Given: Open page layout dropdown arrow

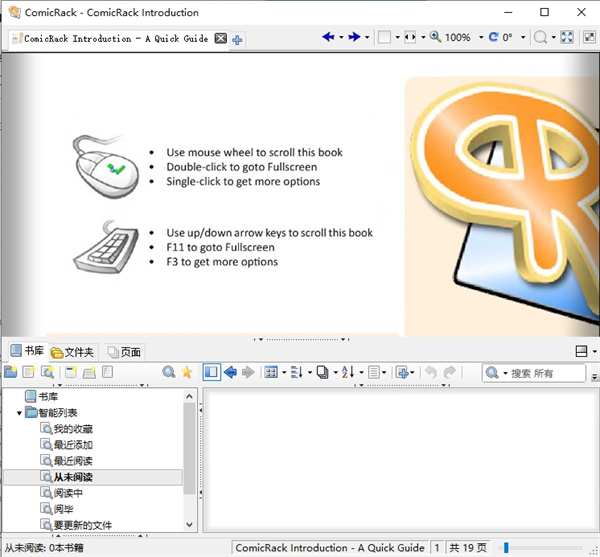Looking at the screenshot, I should point(398,37).
